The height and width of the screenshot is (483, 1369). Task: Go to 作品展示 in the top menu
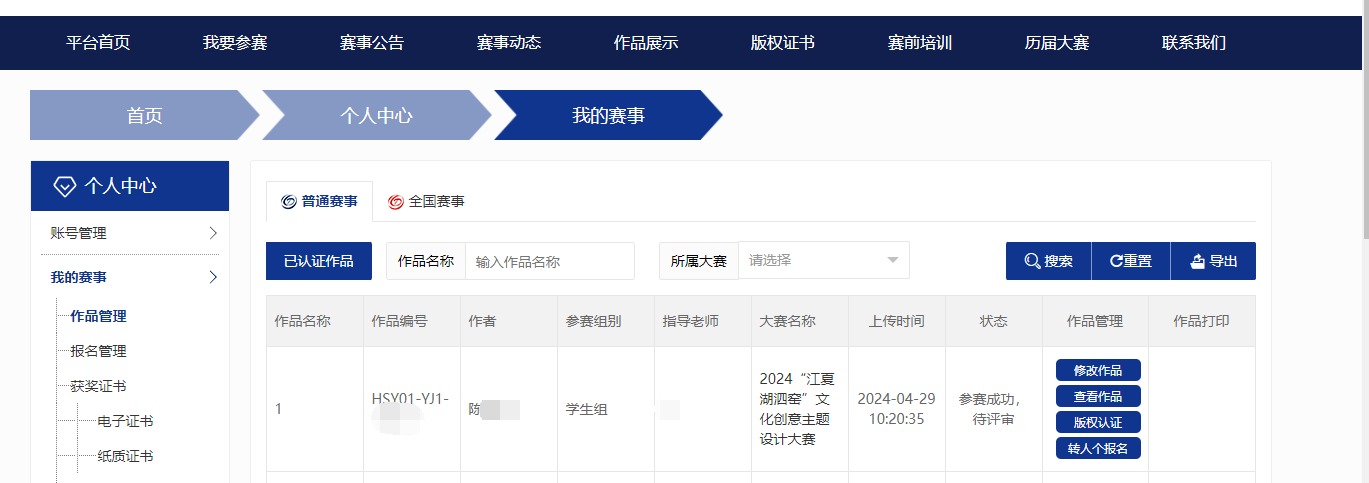[646, 43]
